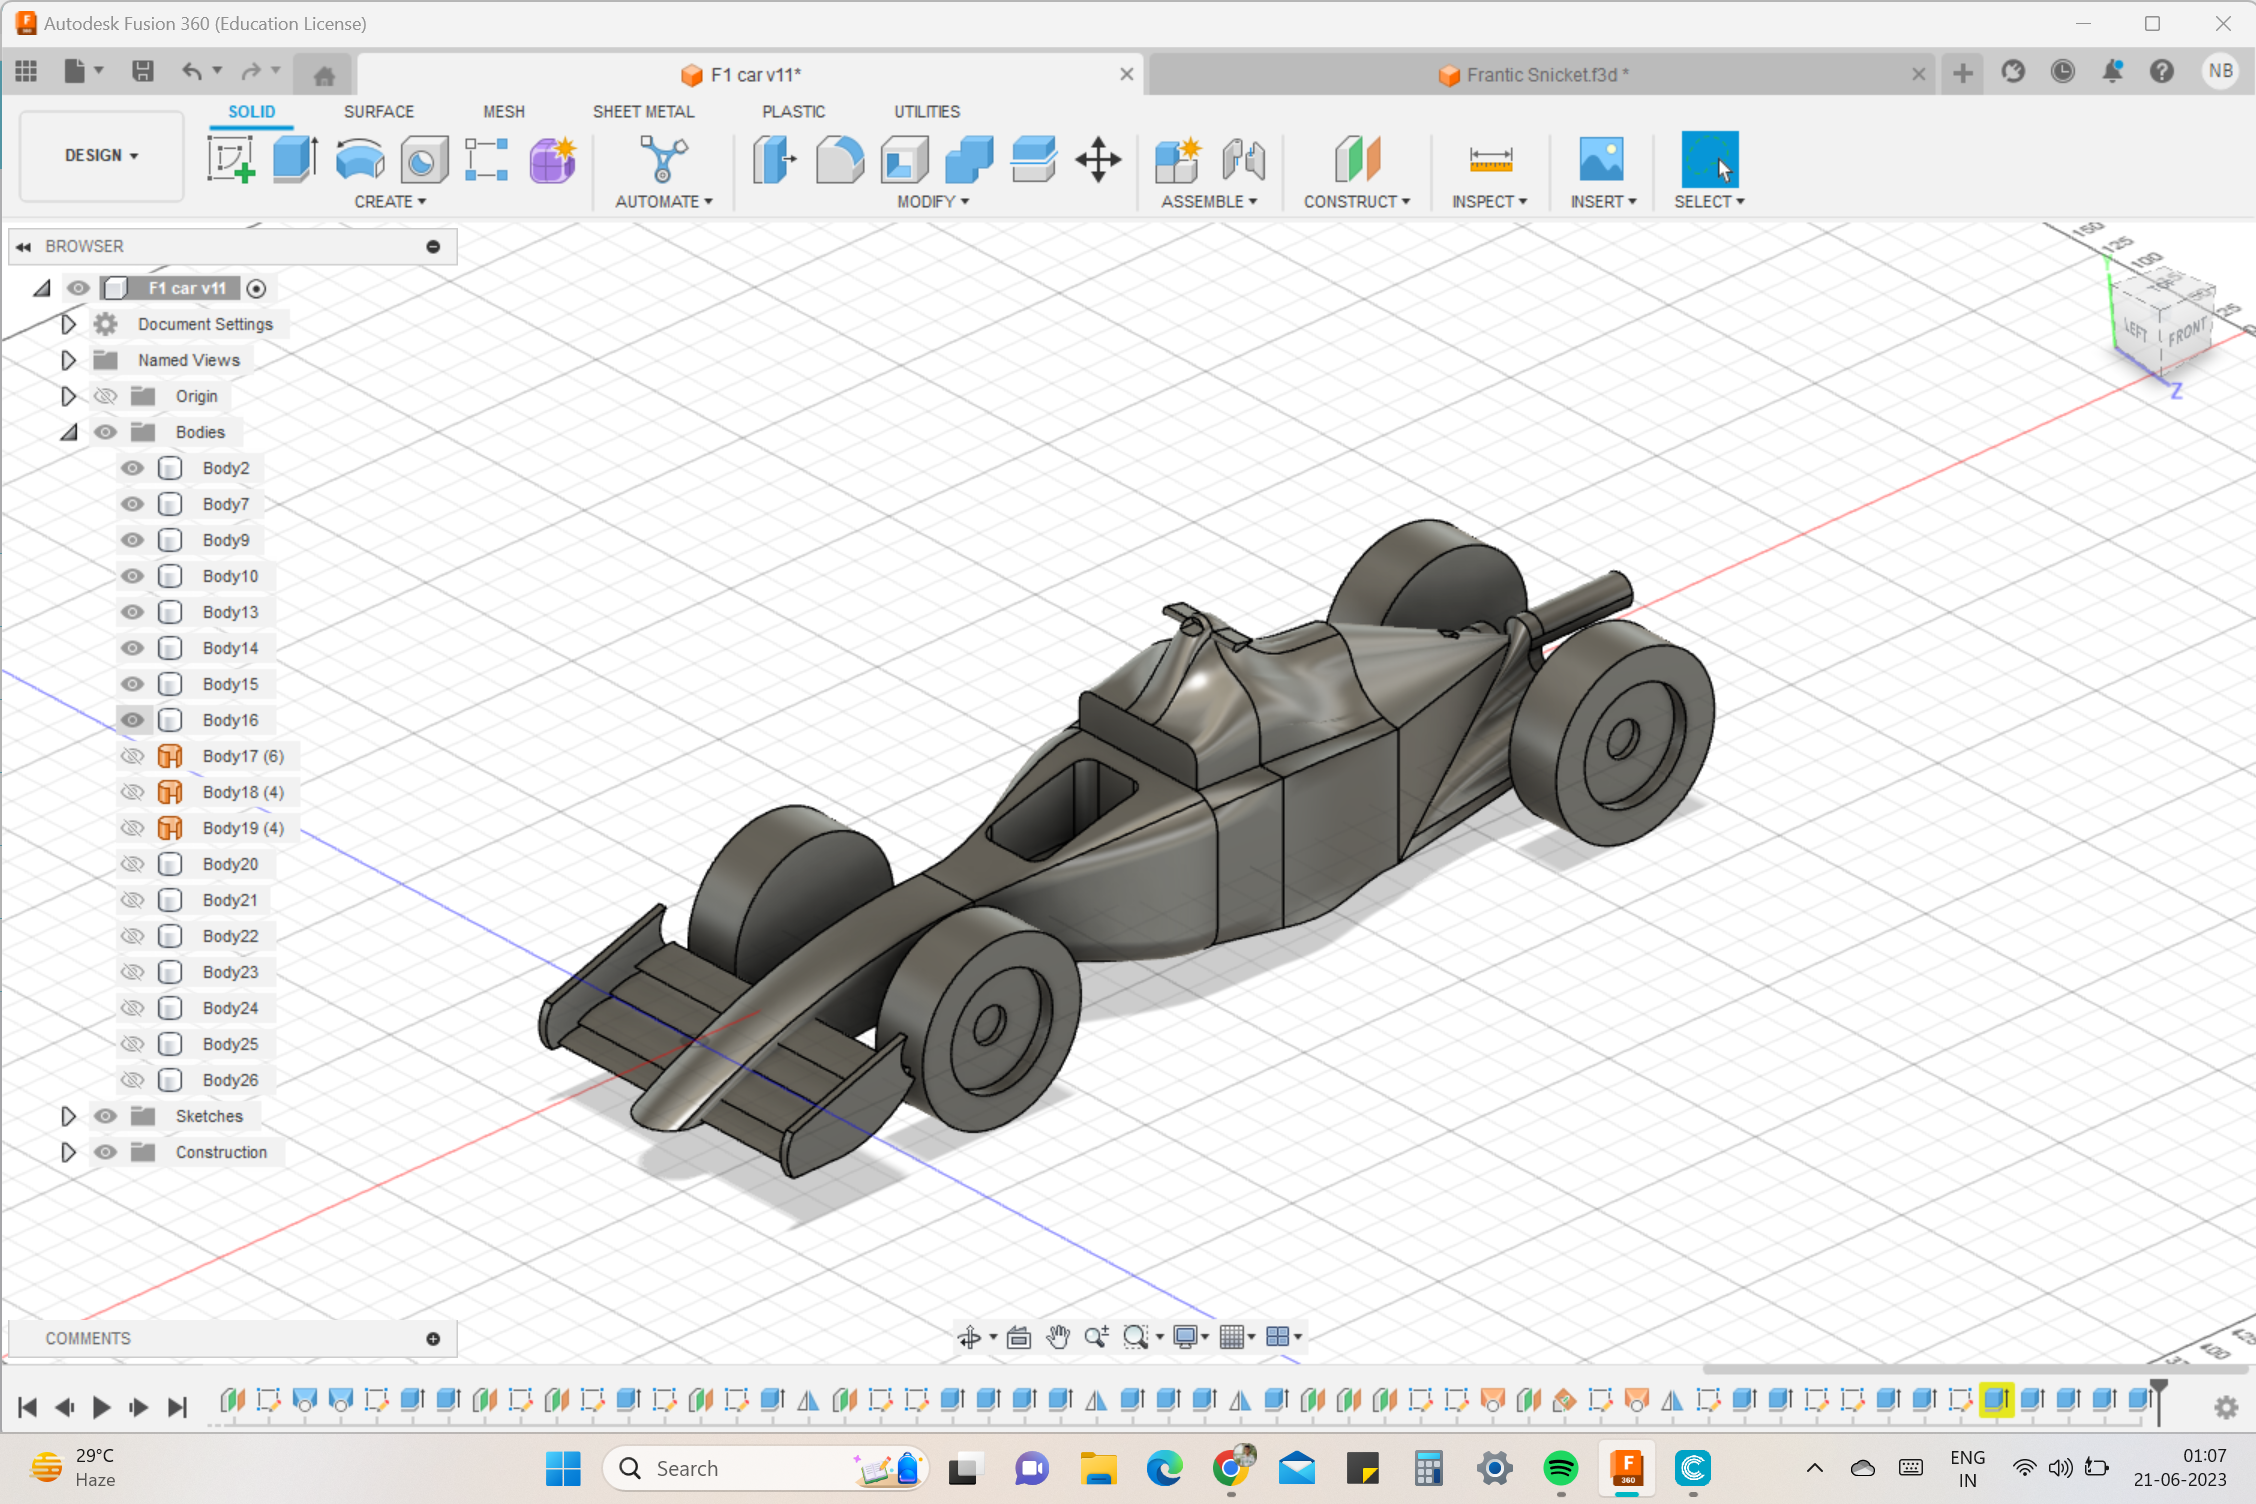Show Body17 by toggling its eye icon

point(132,755)
